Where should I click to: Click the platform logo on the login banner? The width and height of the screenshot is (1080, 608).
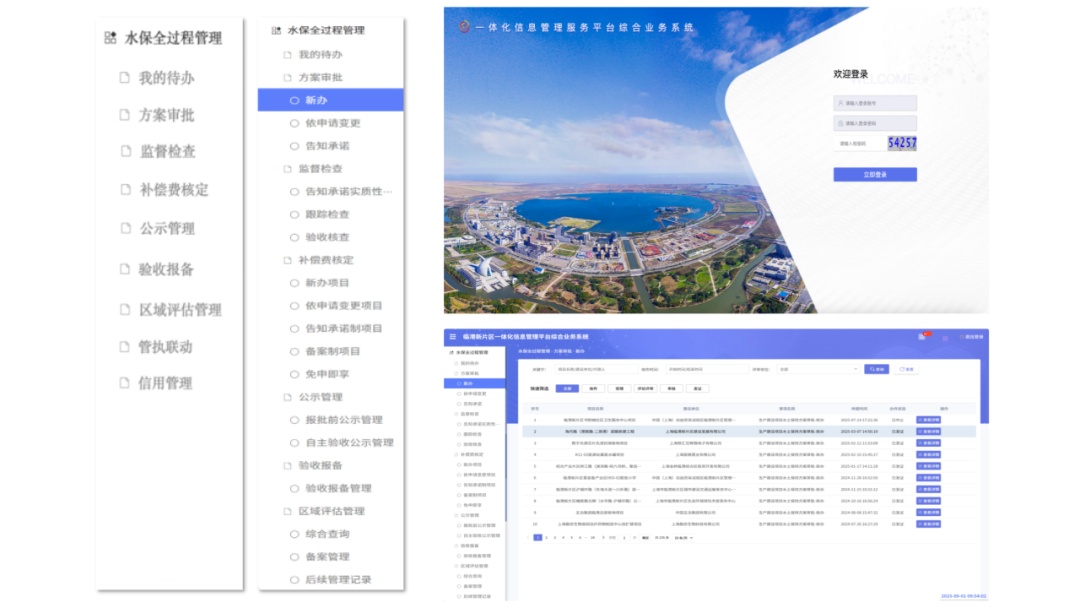[464, 27]
